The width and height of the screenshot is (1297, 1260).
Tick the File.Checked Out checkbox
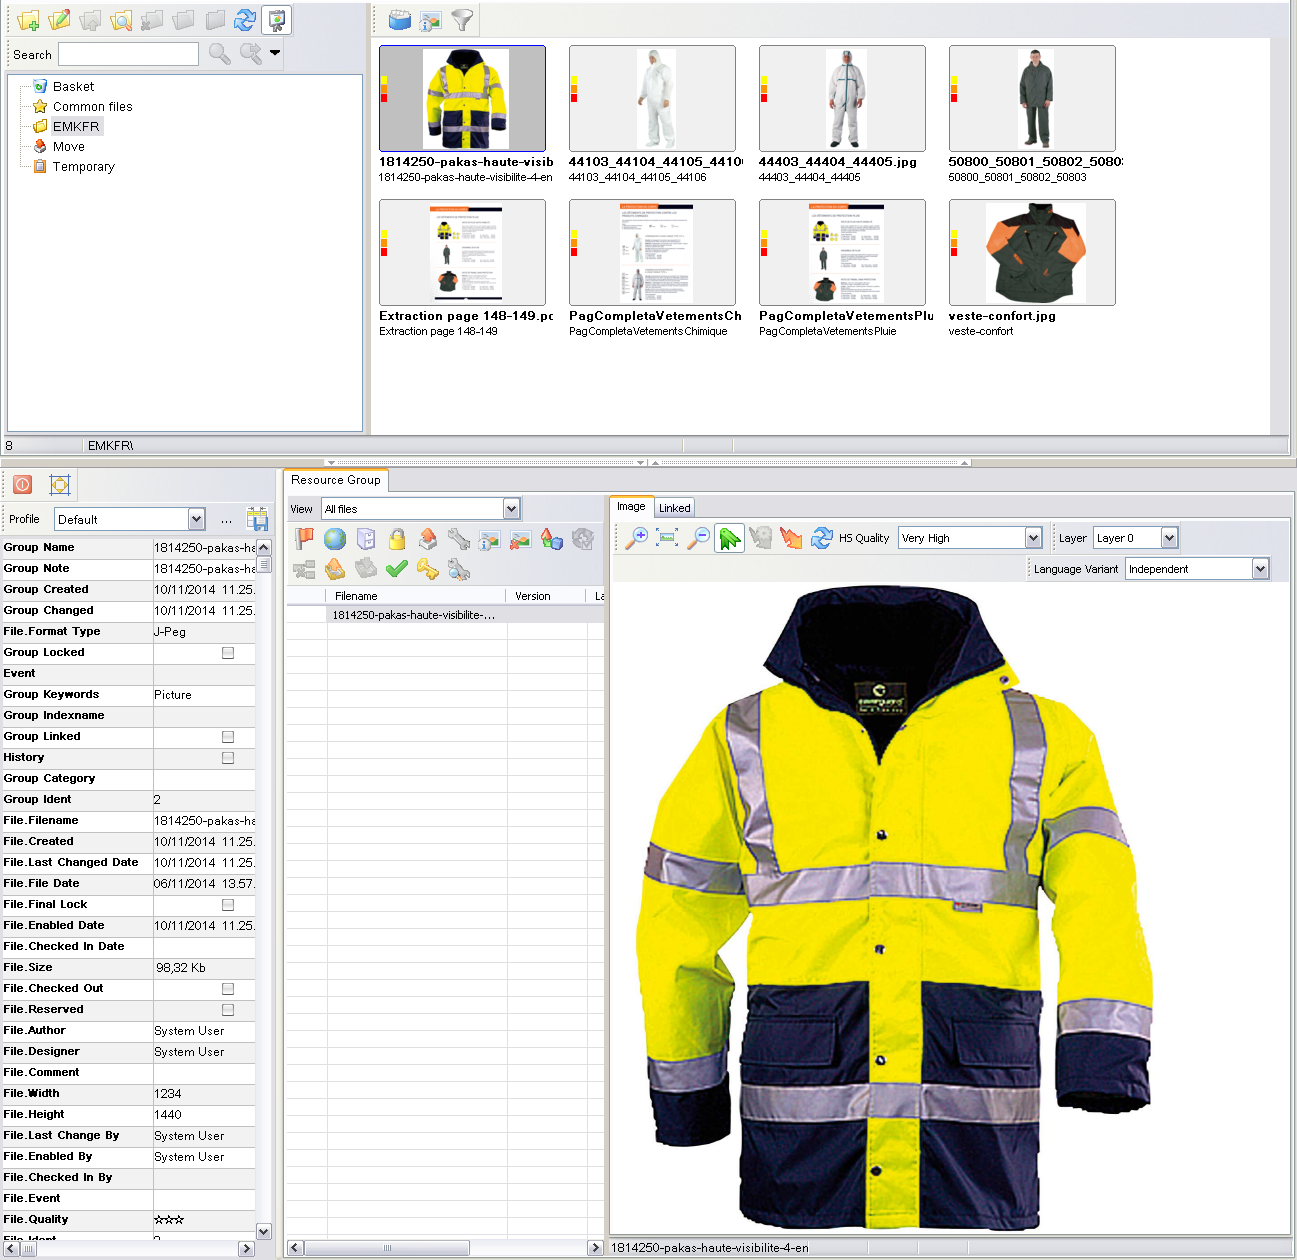point(228,989)
